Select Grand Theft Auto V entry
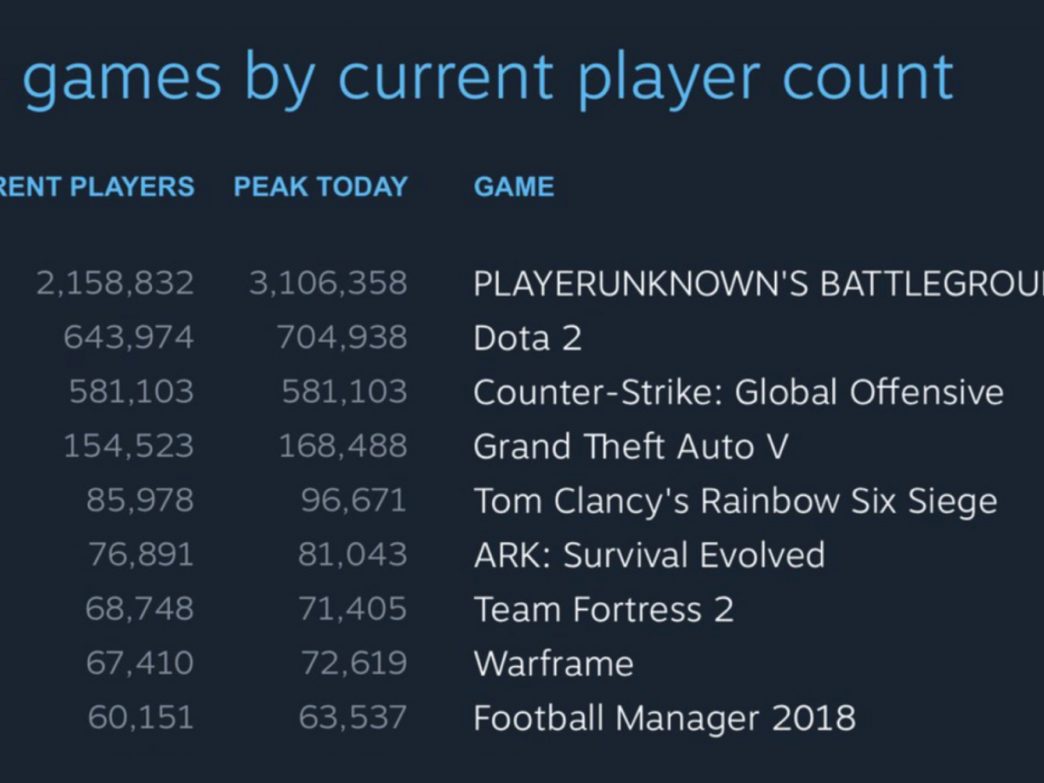Screen dimensions: 1044x783 coord(631,446)
